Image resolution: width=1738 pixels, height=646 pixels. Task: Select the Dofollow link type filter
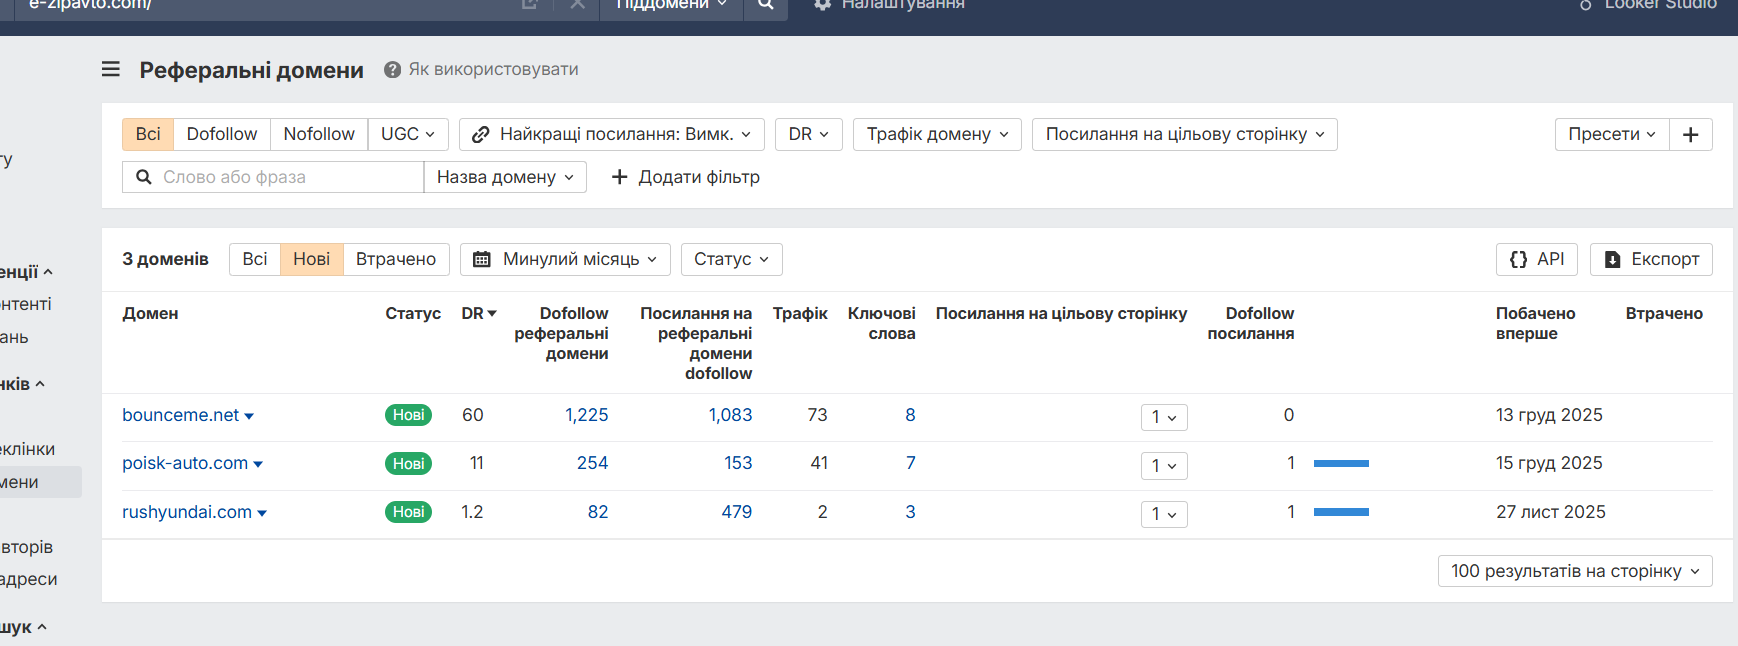coord(222,135)
